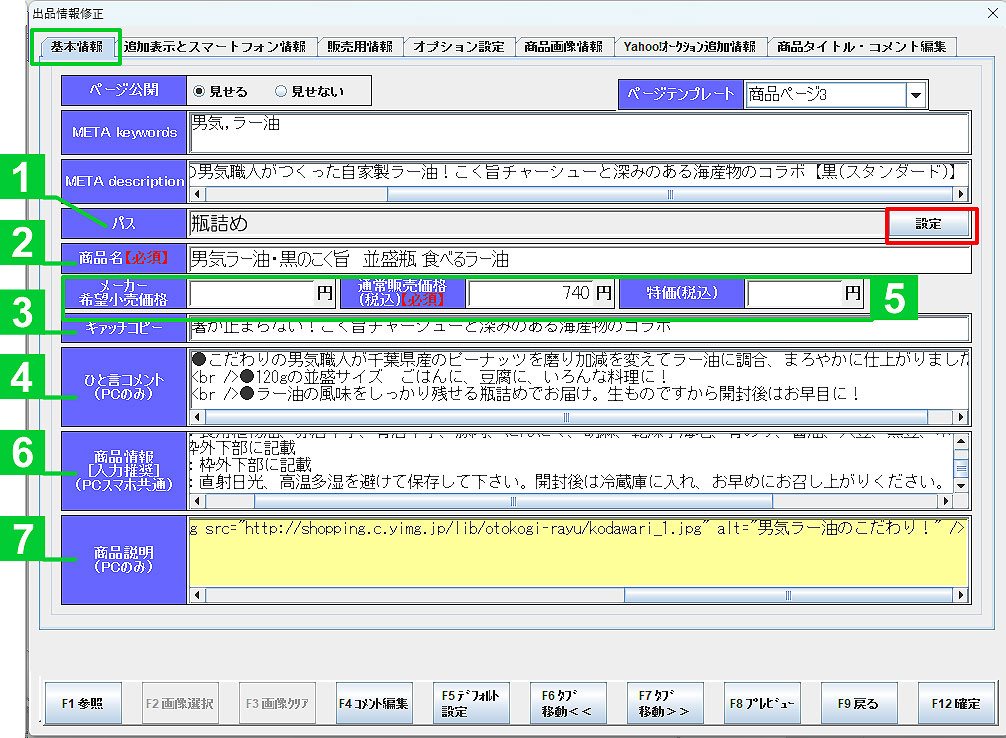Switch to 商品タイトル・コメント編集 tab

(x=865, y=47)
